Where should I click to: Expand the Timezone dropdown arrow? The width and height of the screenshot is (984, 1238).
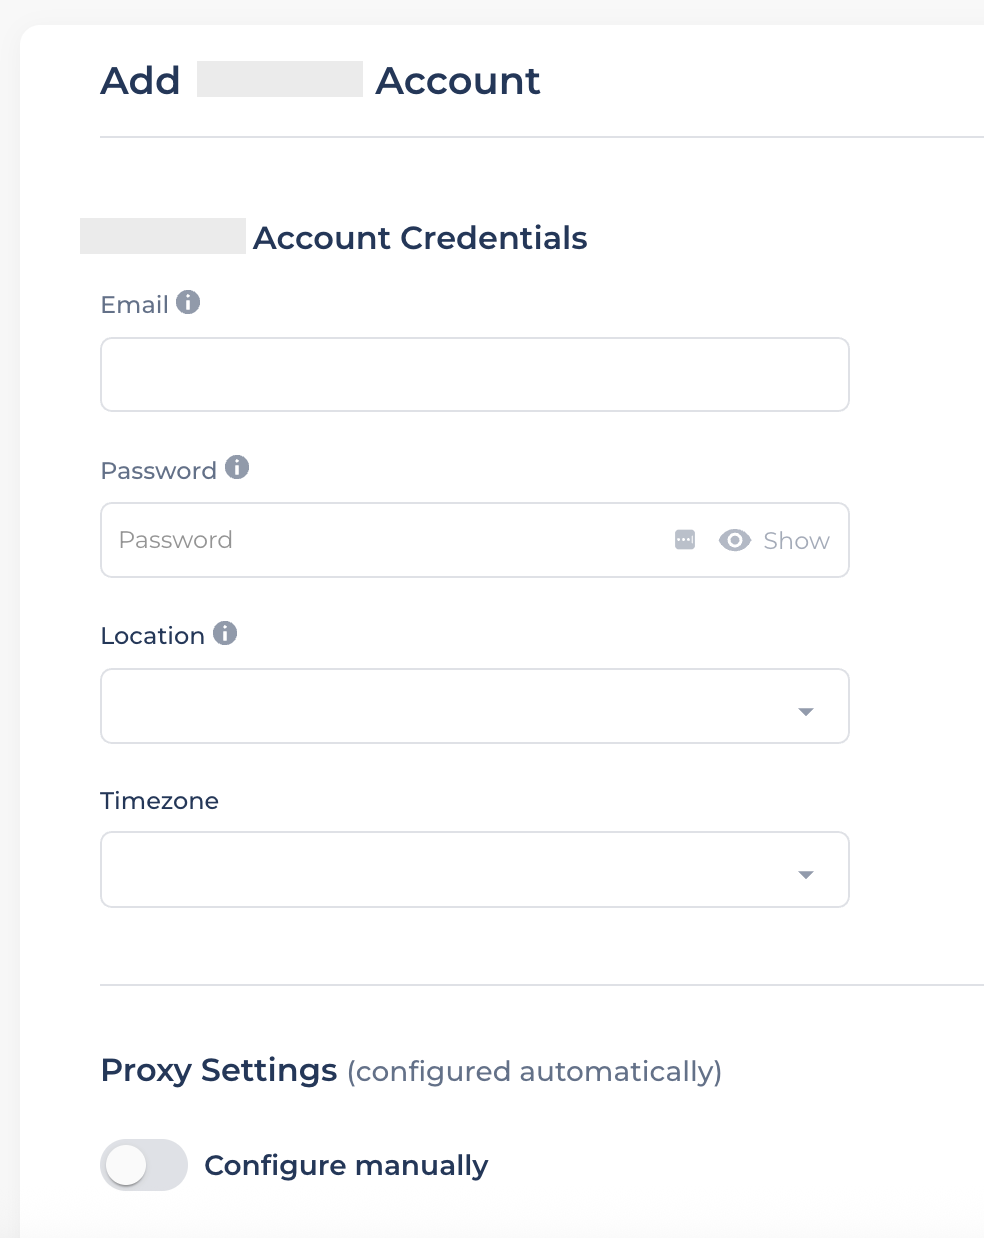pos(806,875)
